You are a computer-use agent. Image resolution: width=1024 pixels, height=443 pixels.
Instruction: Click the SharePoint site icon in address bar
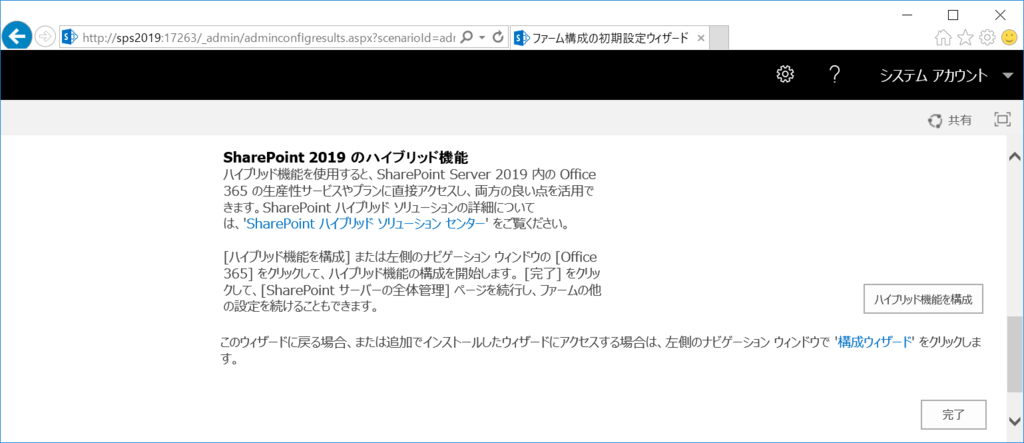70,37
